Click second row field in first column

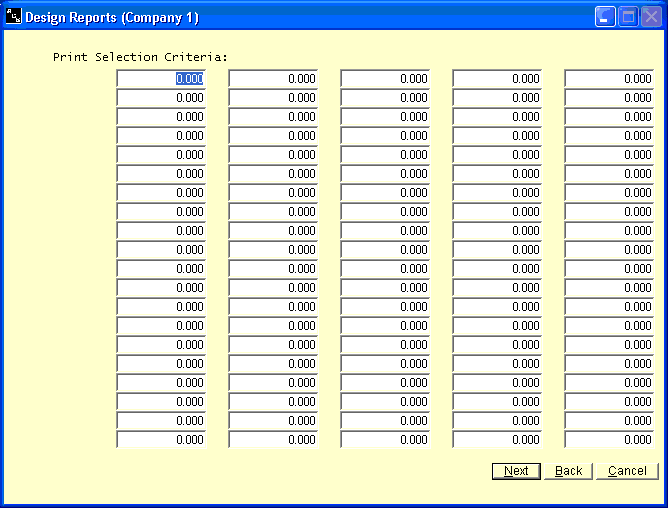pos(161,98)
